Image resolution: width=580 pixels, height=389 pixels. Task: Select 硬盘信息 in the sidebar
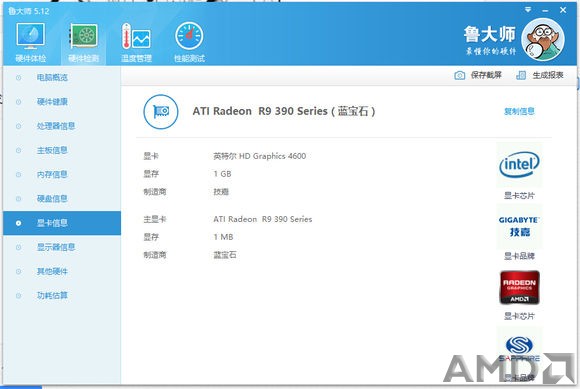coord(62,199)
